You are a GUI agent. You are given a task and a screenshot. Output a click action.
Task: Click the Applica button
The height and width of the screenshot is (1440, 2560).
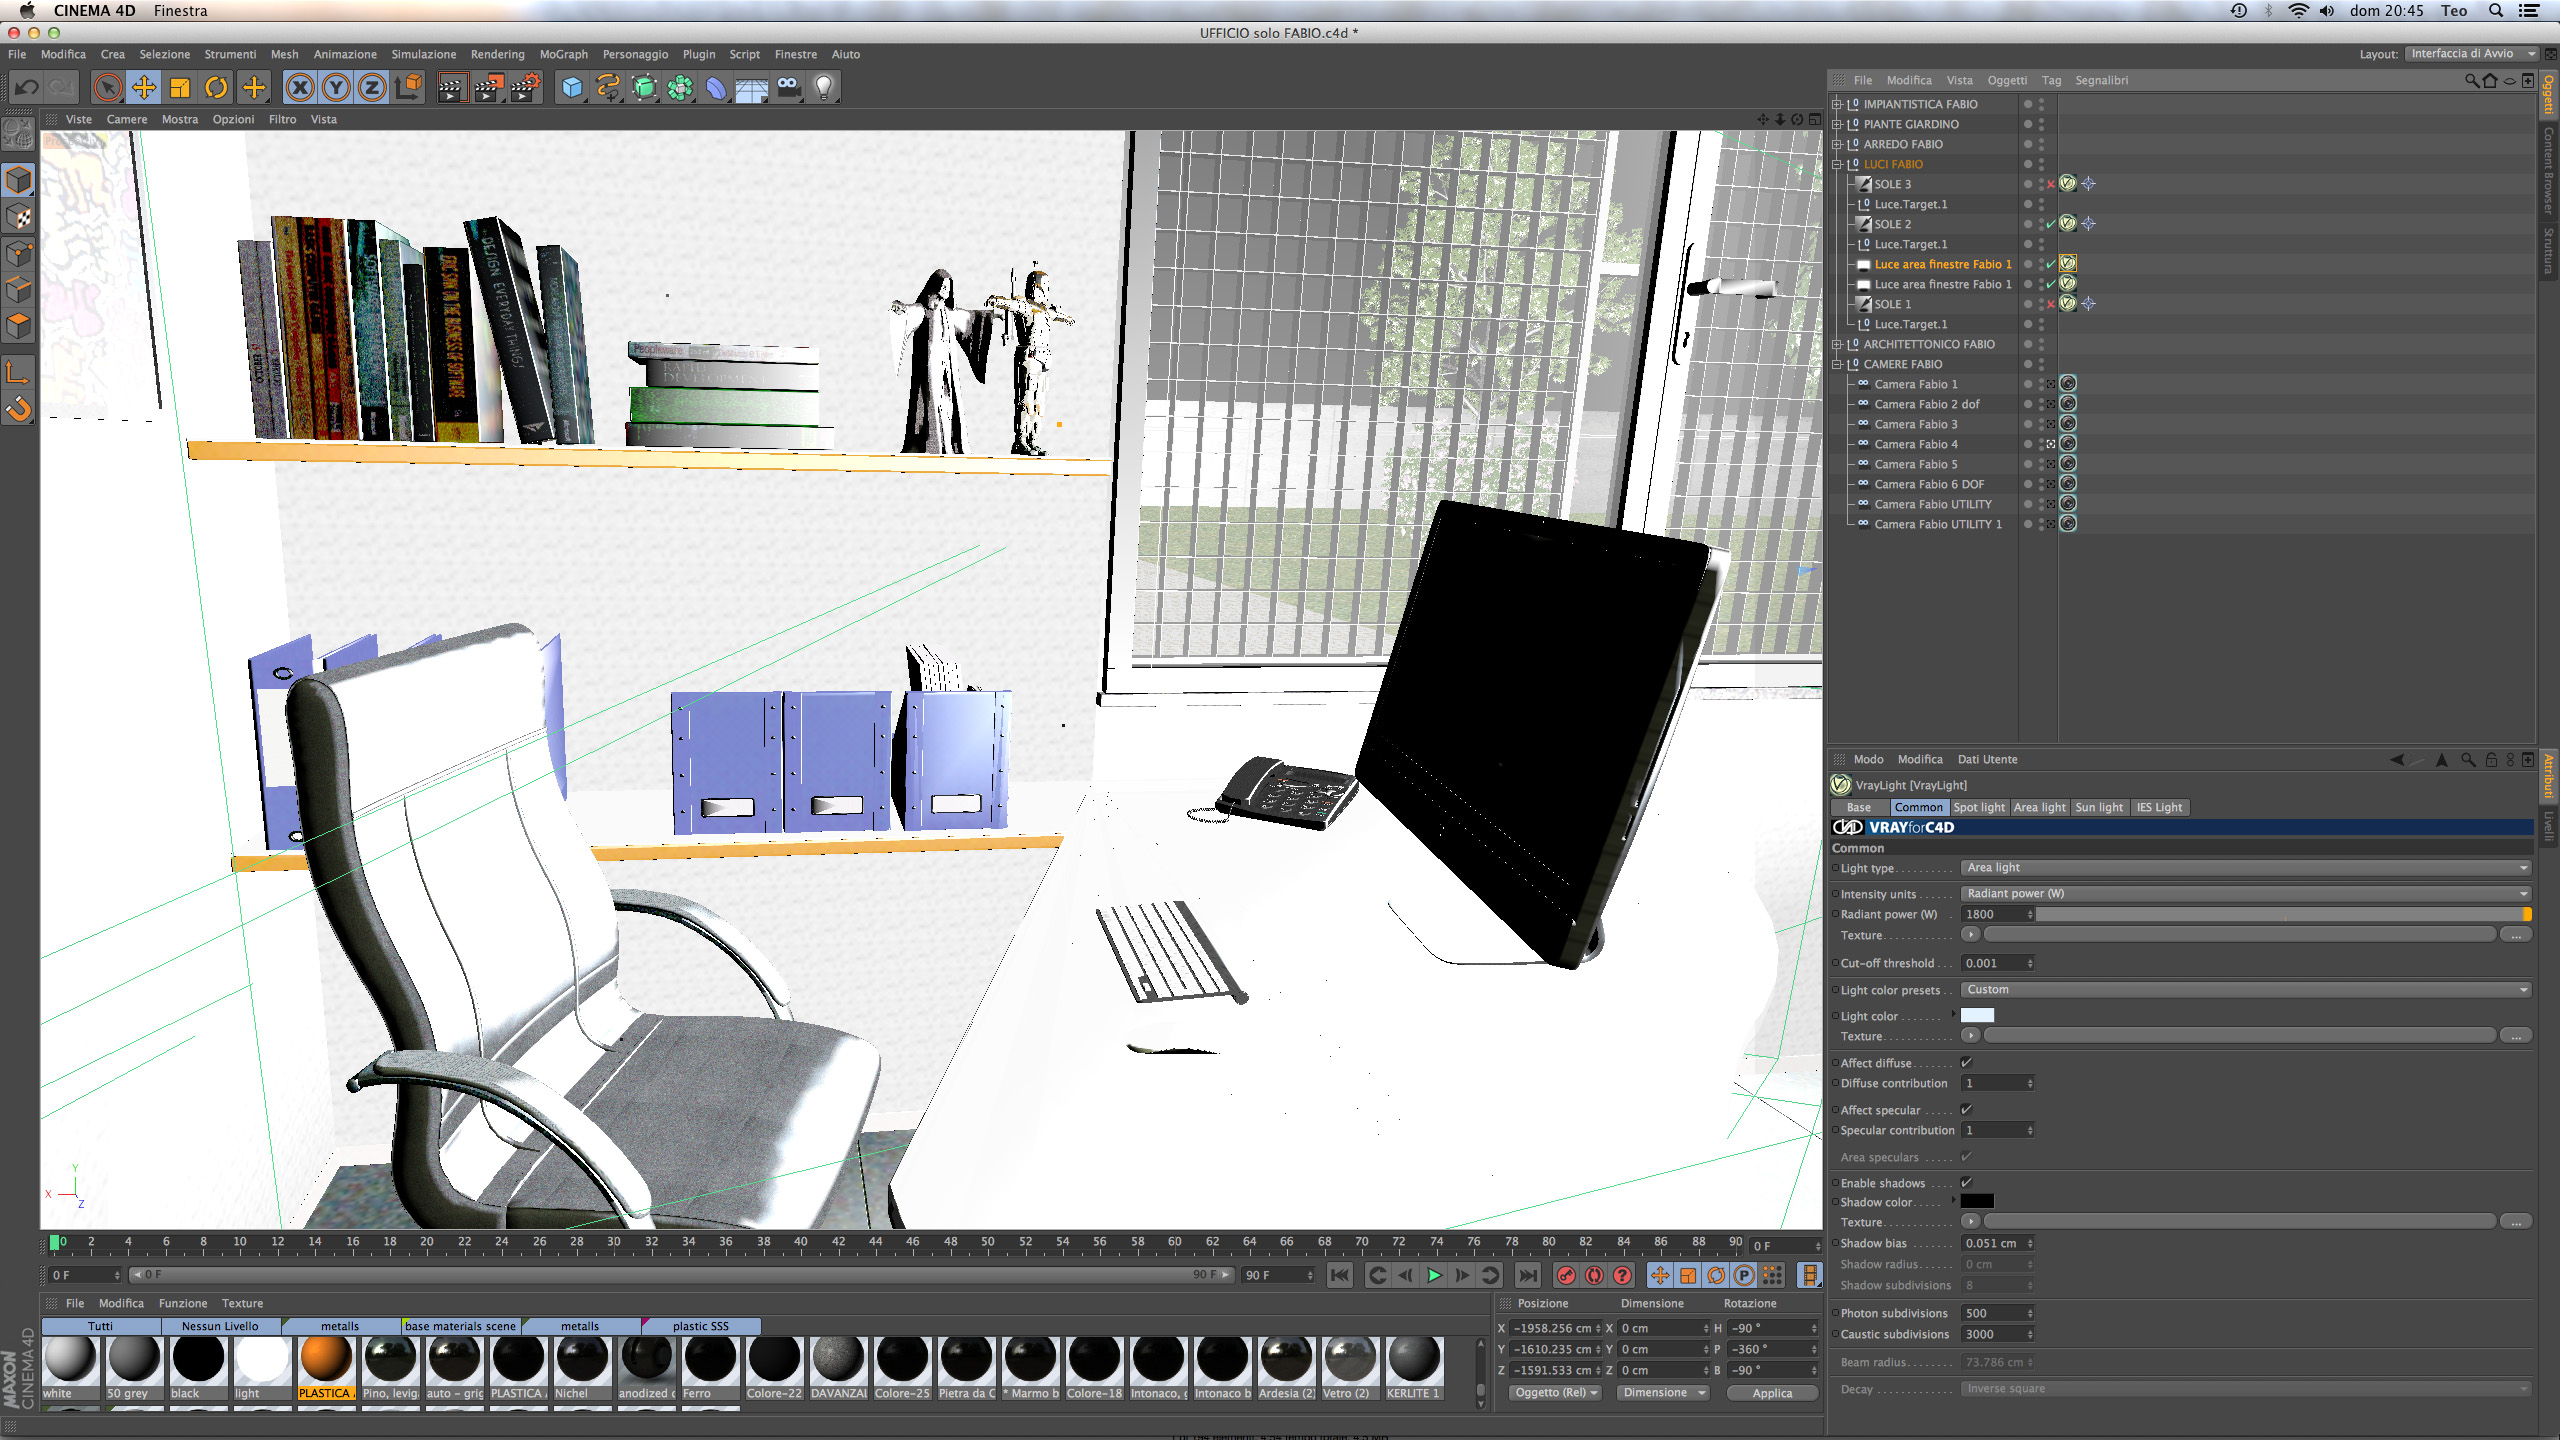pyautogui.click(x=1772, y=1393)
